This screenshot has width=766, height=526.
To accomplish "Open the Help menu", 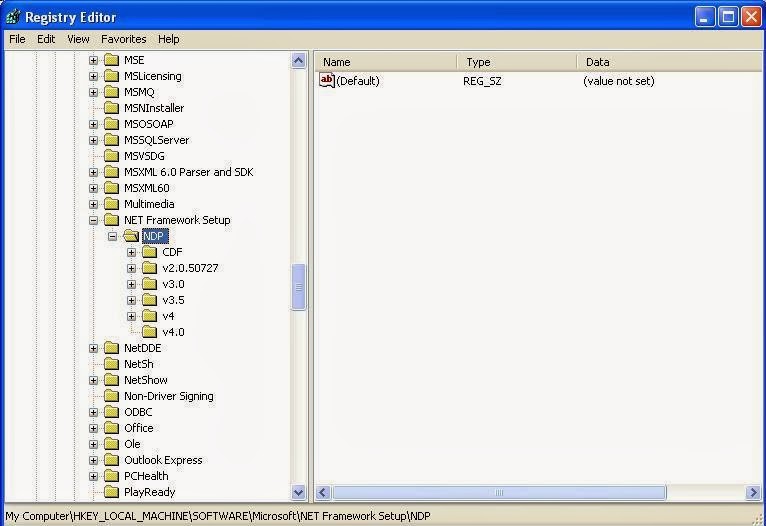I will pos(169,39).
